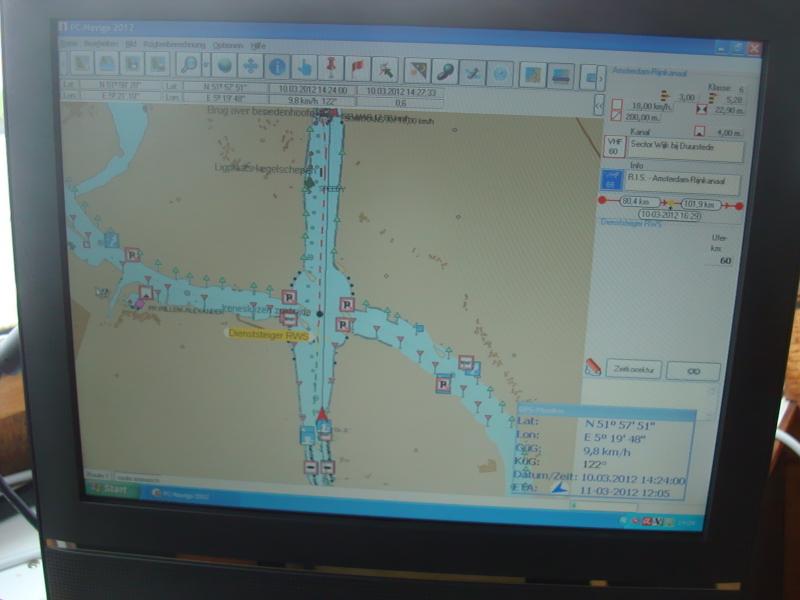Click the globe overview icon
Image resolution: width=800 pixels, height=600 pixels.
click(x=225, y=66)
